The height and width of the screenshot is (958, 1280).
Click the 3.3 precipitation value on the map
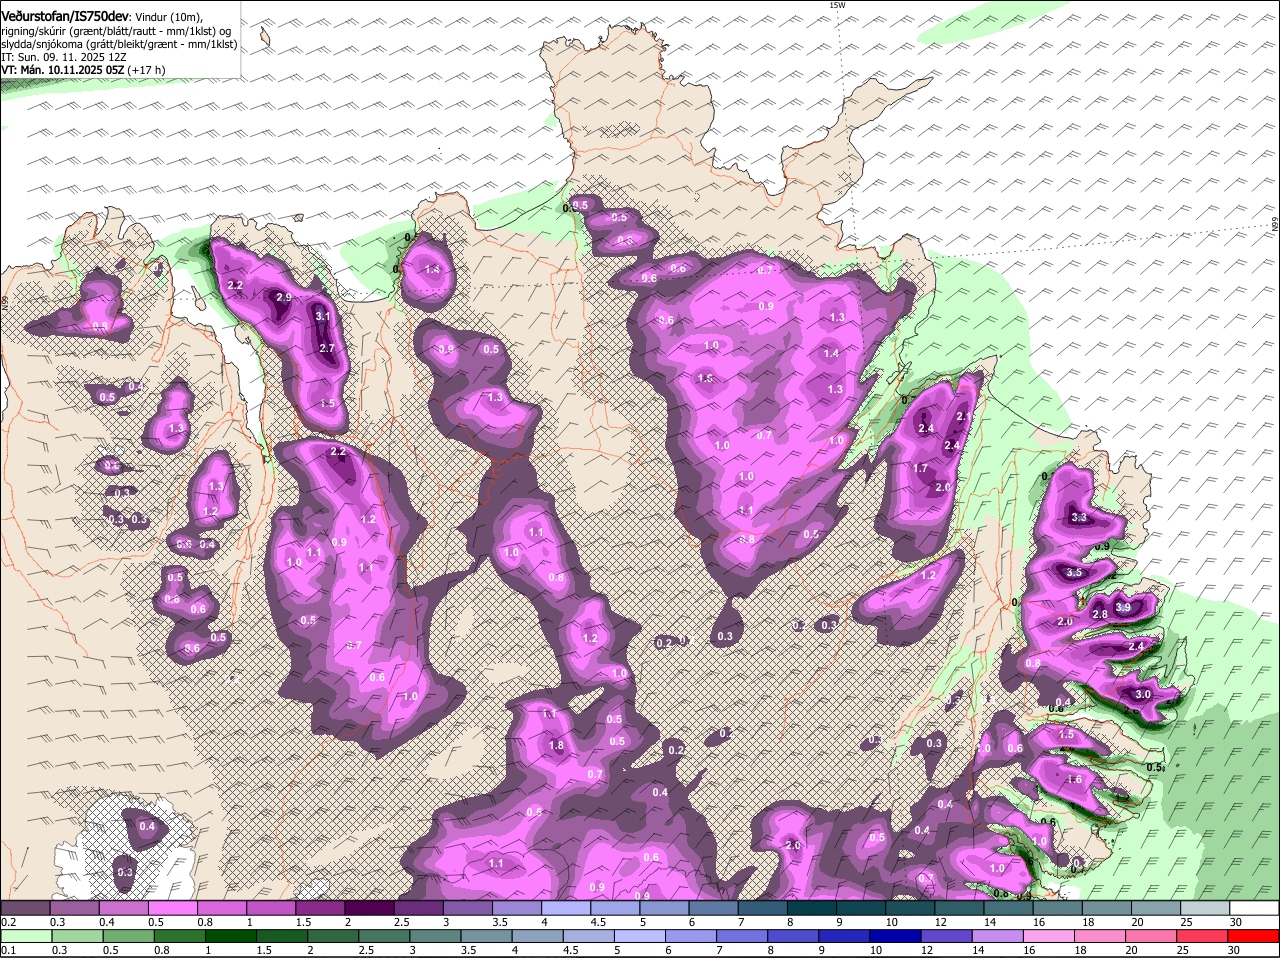click(1078, 518)
